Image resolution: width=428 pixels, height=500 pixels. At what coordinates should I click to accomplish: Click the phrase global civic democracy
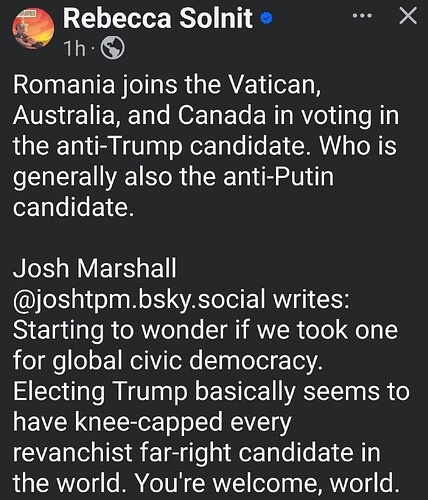coord(188,361)
